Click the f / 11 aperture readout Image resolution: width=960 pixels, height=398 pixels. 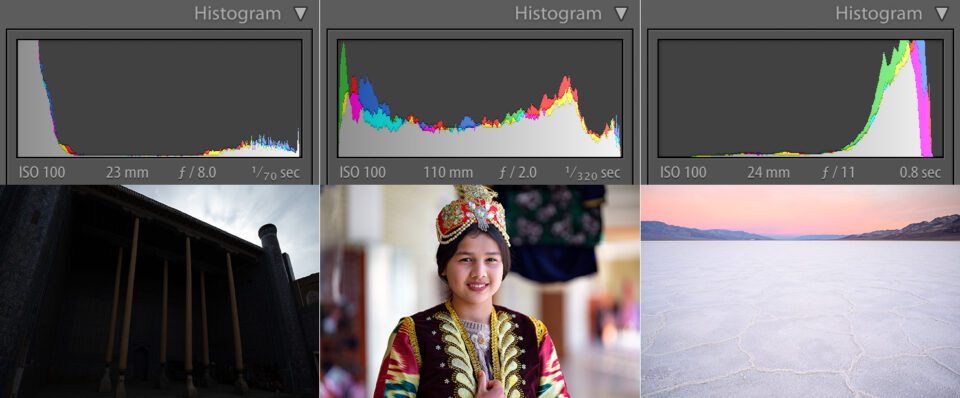pos(839,173)
